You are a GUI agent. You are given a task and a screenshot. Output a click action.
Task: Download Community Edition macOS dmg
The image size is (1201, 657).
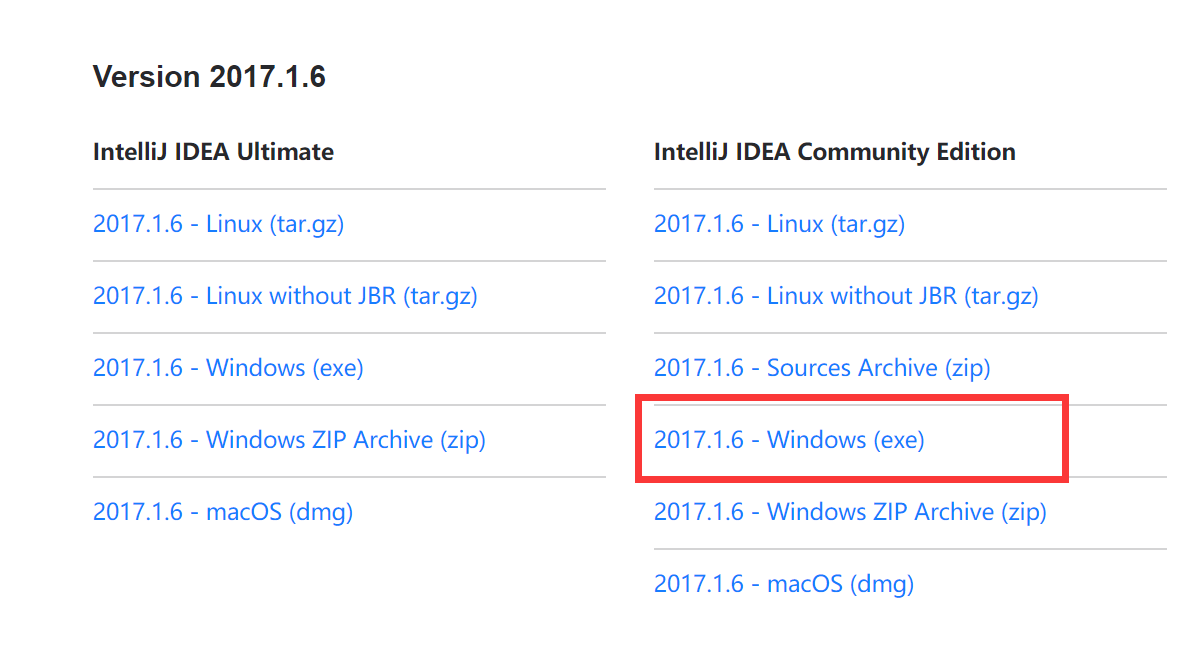point(784,584)
